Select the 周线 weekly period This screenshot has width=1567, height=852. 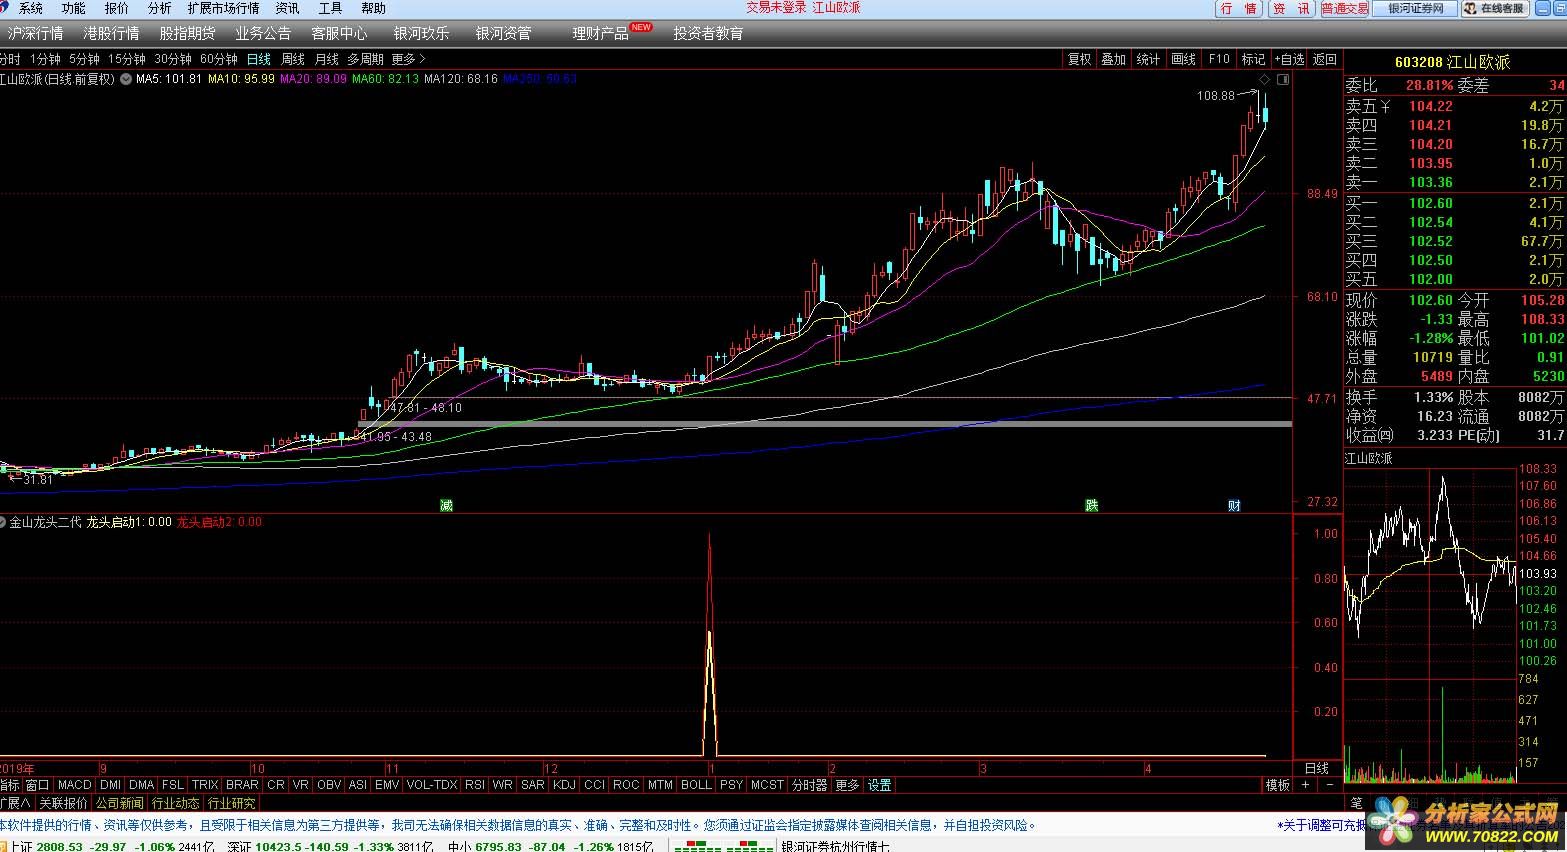pos(292,59)
